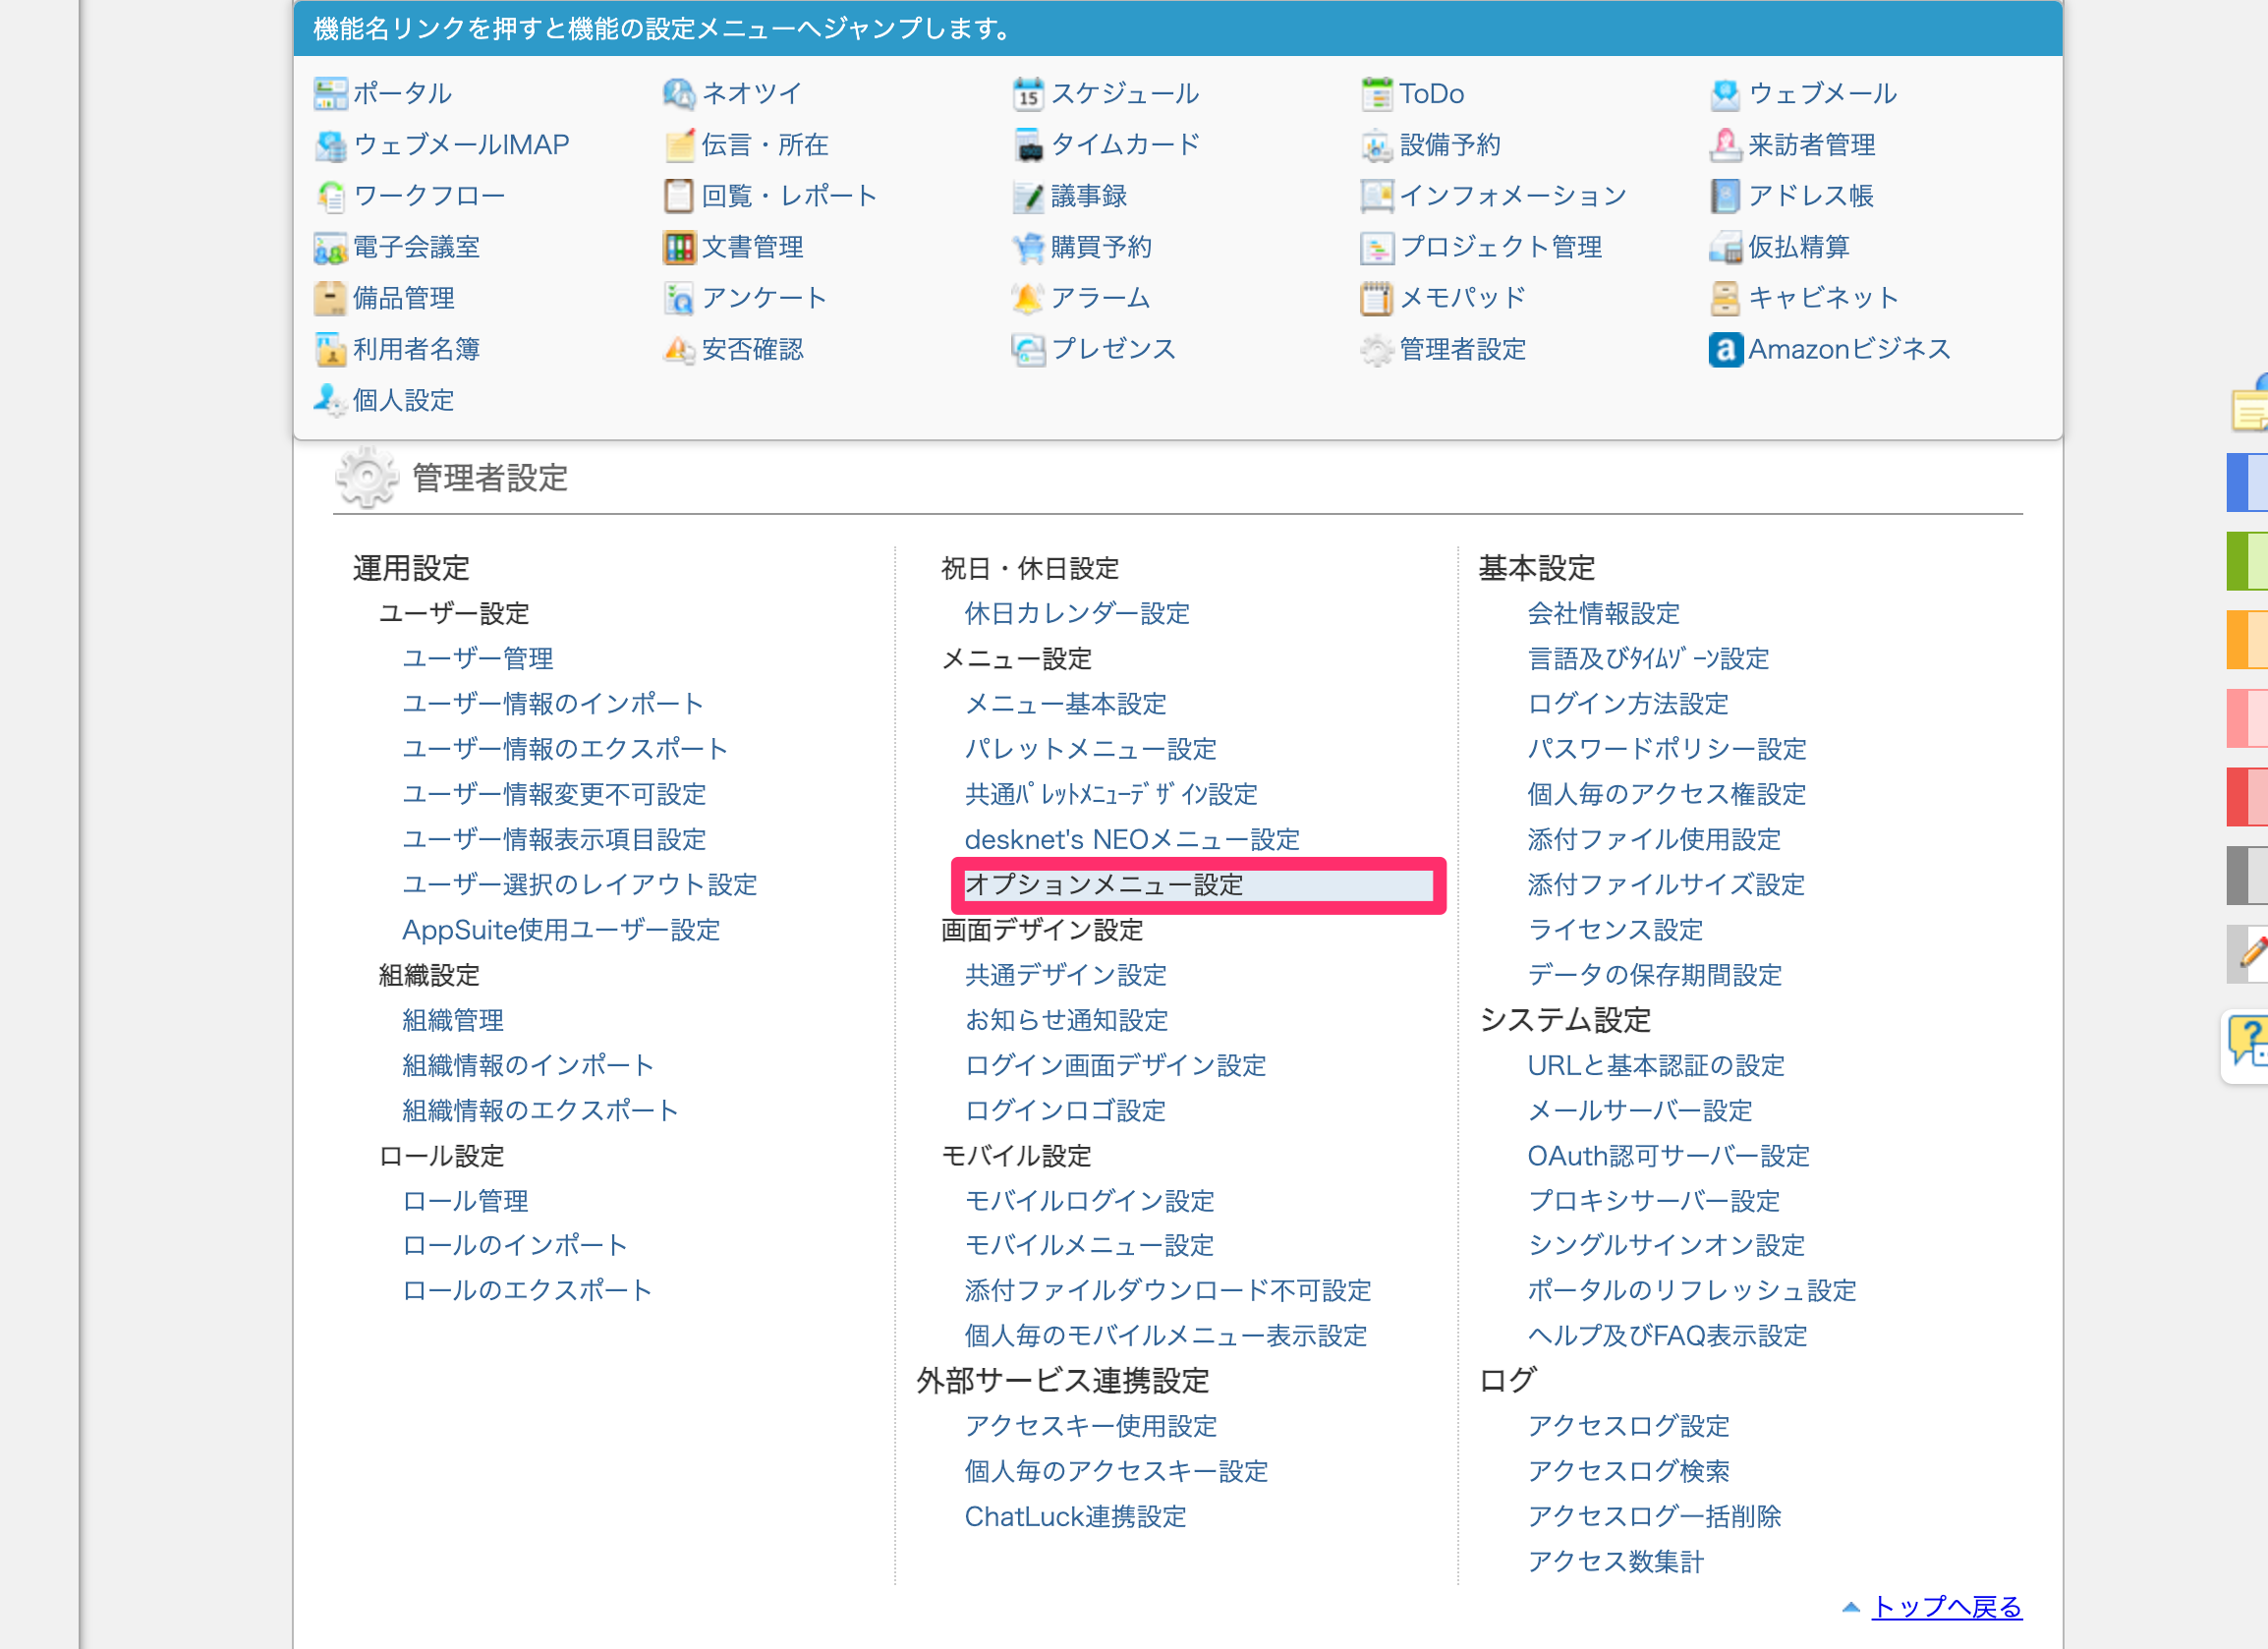Open ユーザー管理 settings

(x=478, y=658)
